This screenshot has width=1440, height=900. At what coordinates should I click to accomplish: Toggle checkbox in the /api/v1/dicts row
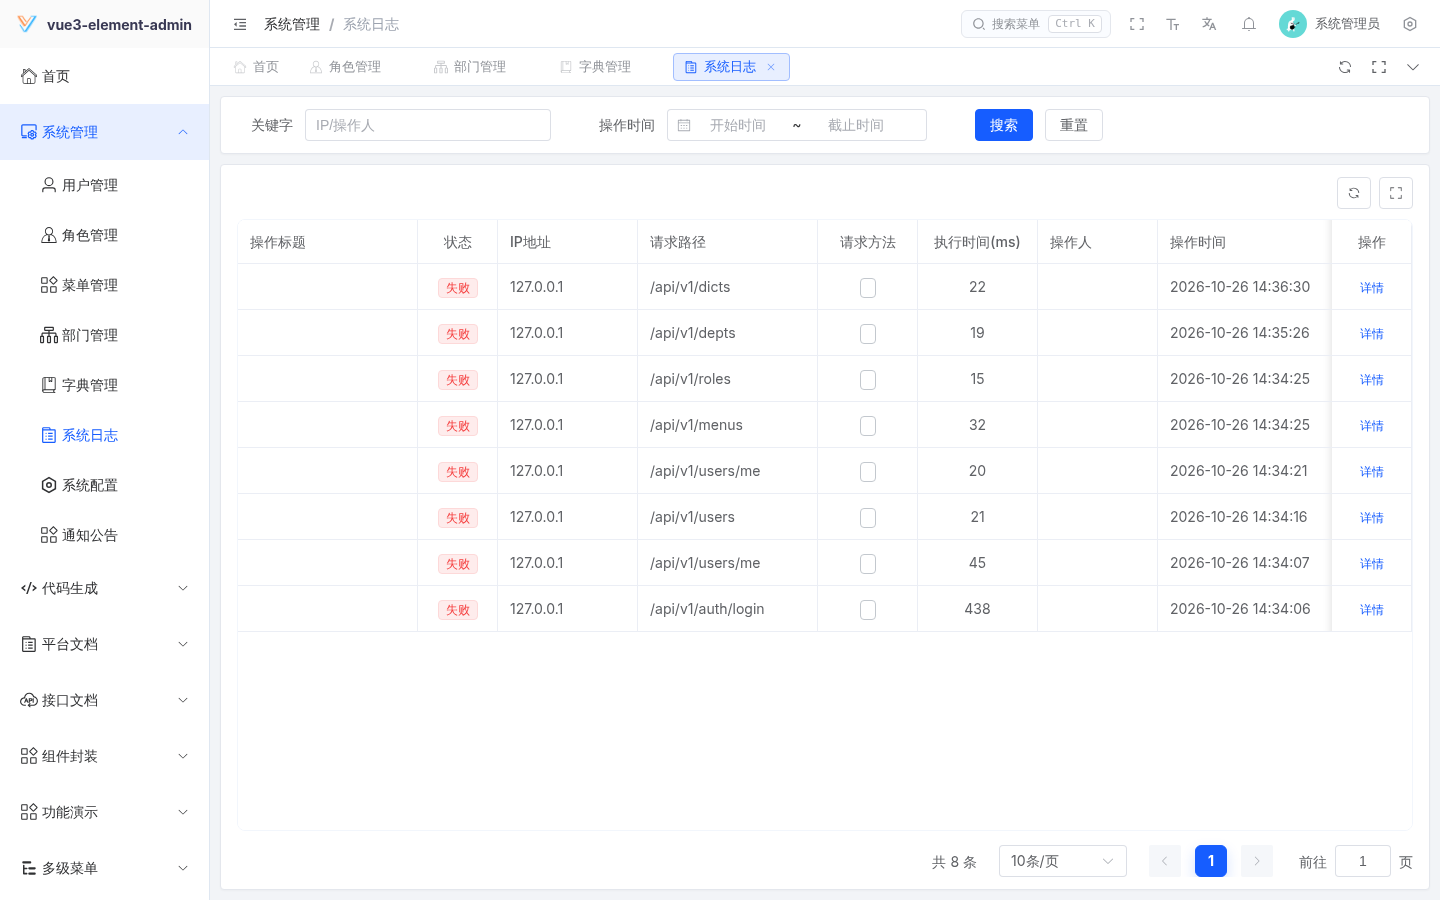pyautogui.click(x=868, y=288)
